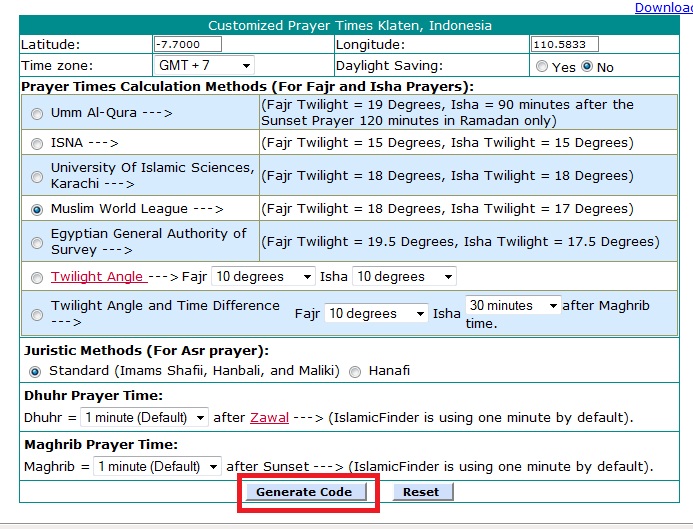The width and height of the screenshot is (693, 529).
Task: Set Daylight Saving to No
Action: point(587,67)
